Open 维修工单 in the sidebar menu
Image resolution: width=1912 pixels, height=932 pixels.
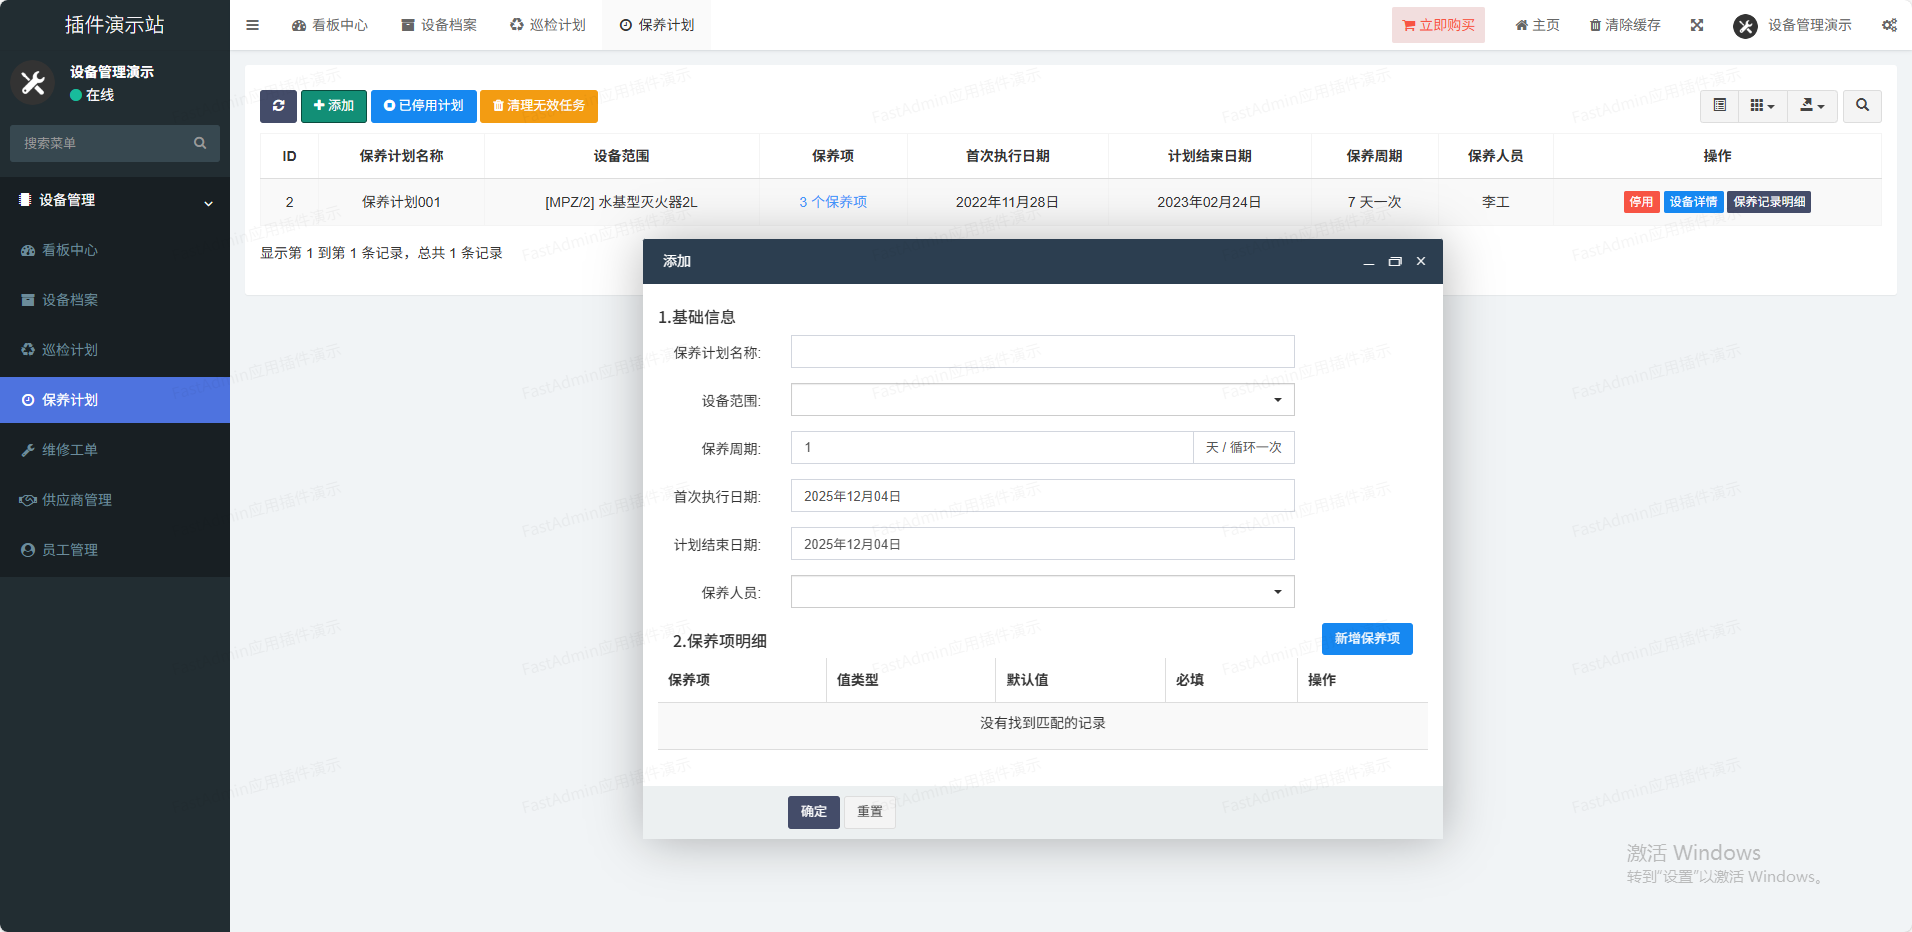pos(70,450)
